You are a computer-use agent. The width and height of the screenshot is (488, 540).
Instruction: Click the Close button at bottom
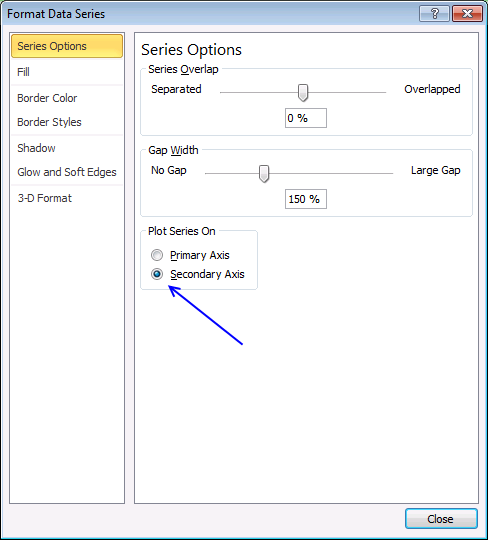click(441, 519)
